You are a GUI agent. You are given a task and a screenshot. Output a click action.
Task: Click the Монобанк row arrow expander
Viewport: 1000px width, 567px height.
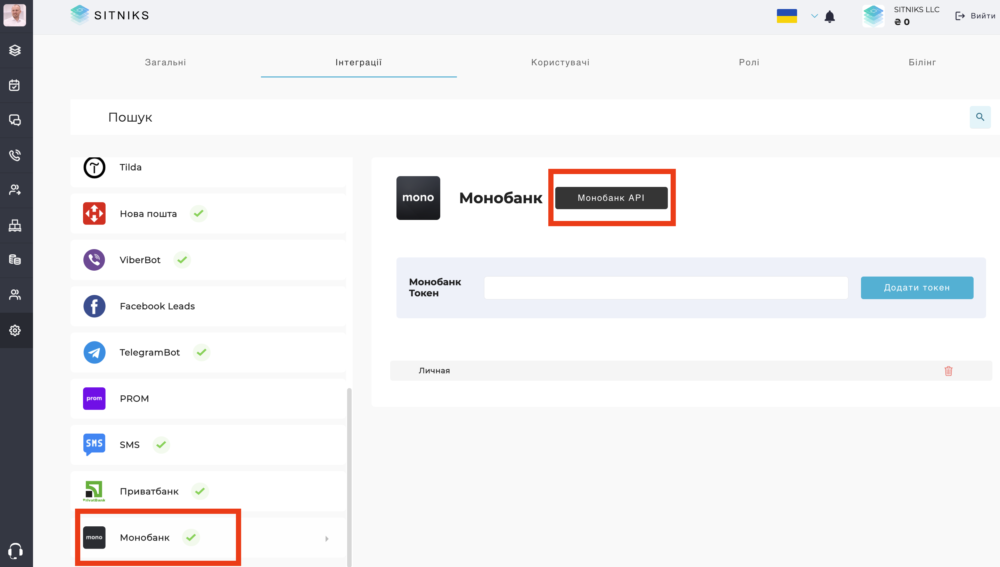pos(327,539)
